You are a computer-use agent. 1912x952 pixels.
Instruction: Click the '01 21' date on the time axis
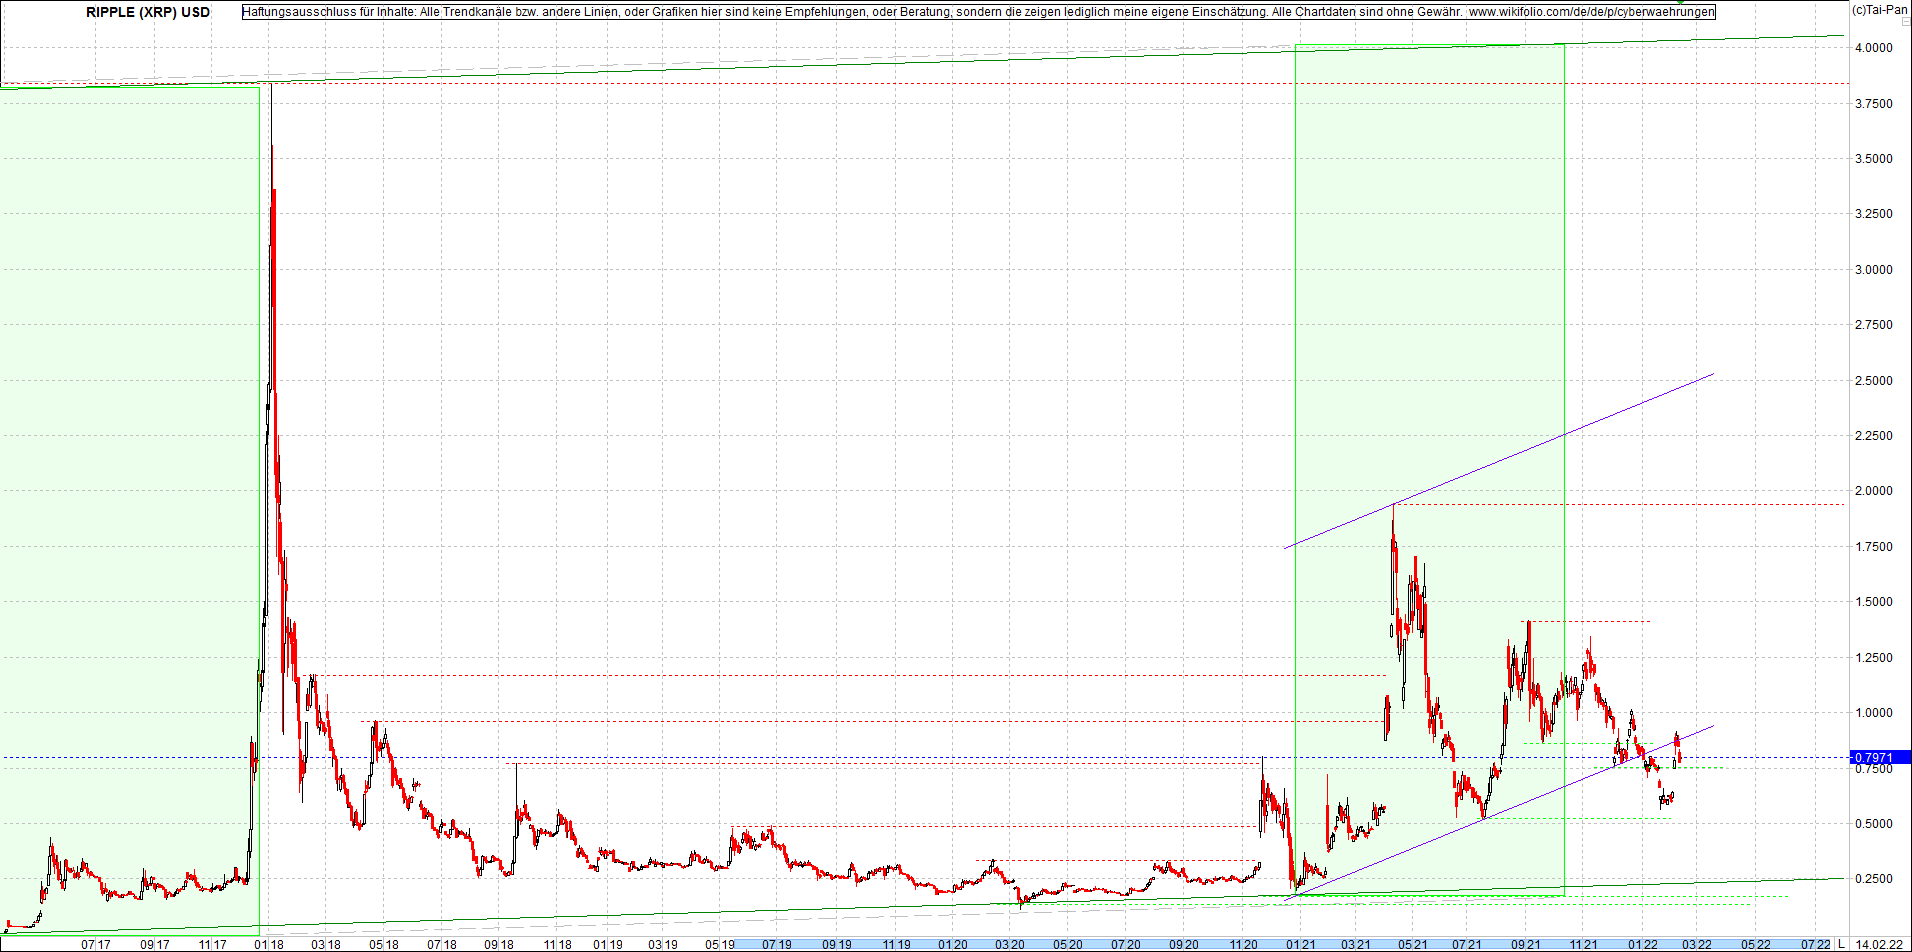[1300, 944]
